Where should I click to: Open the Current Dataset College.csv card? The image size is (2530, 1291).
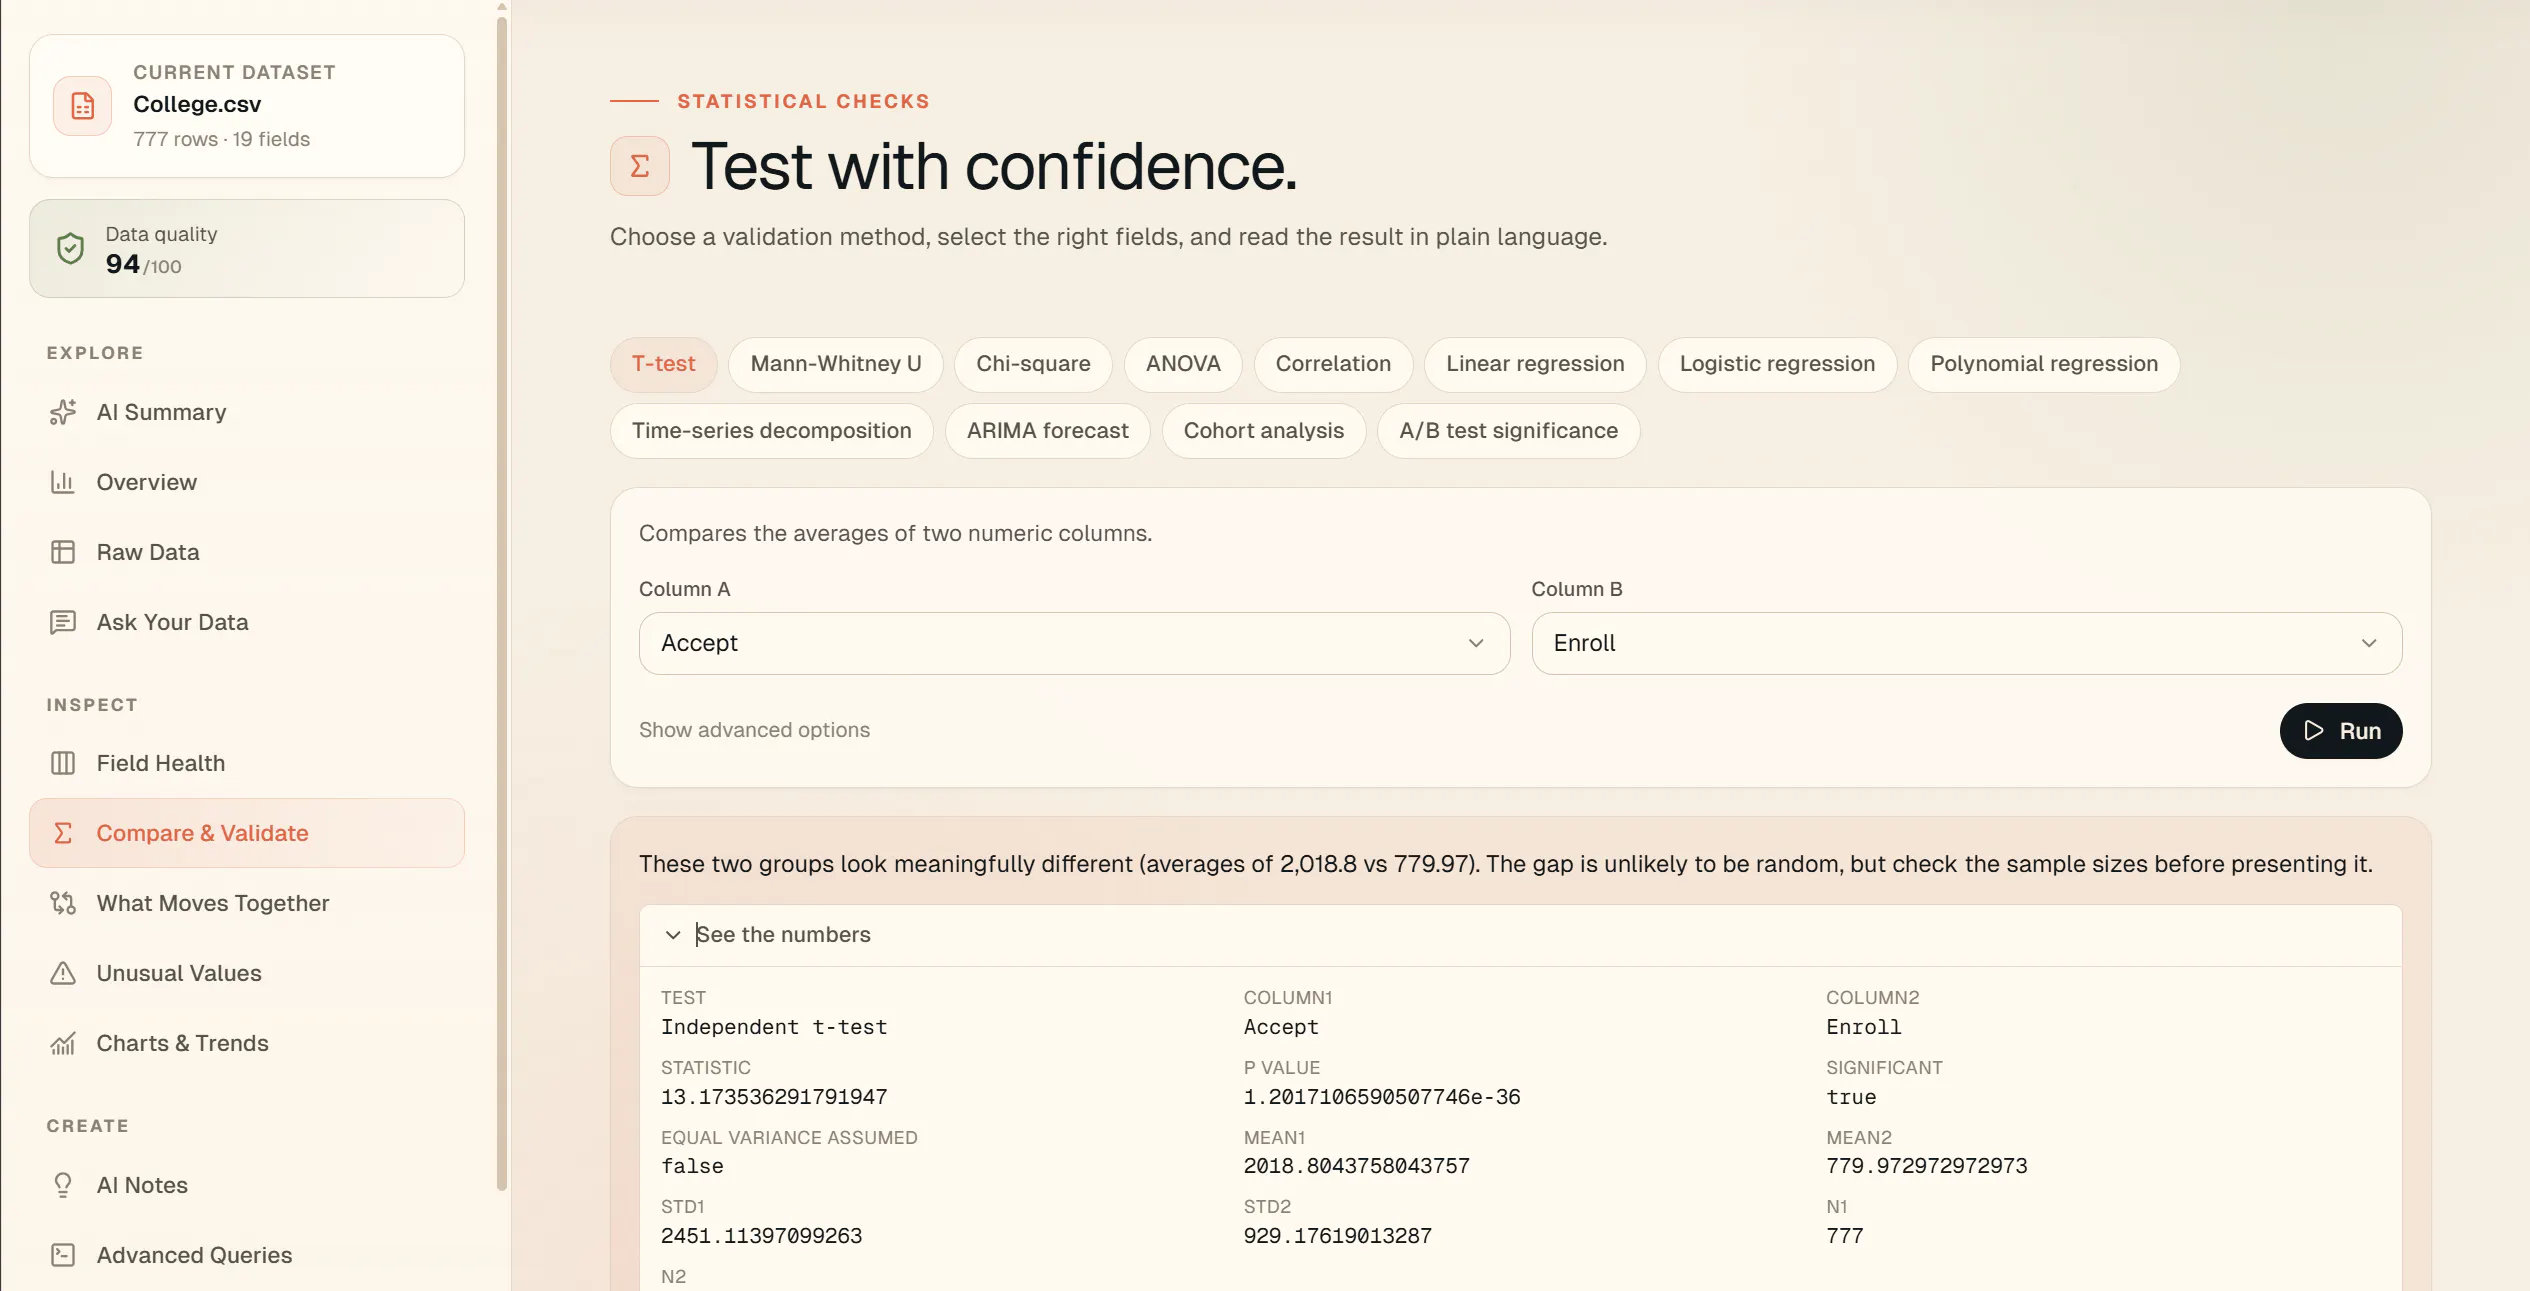[247, 106]
